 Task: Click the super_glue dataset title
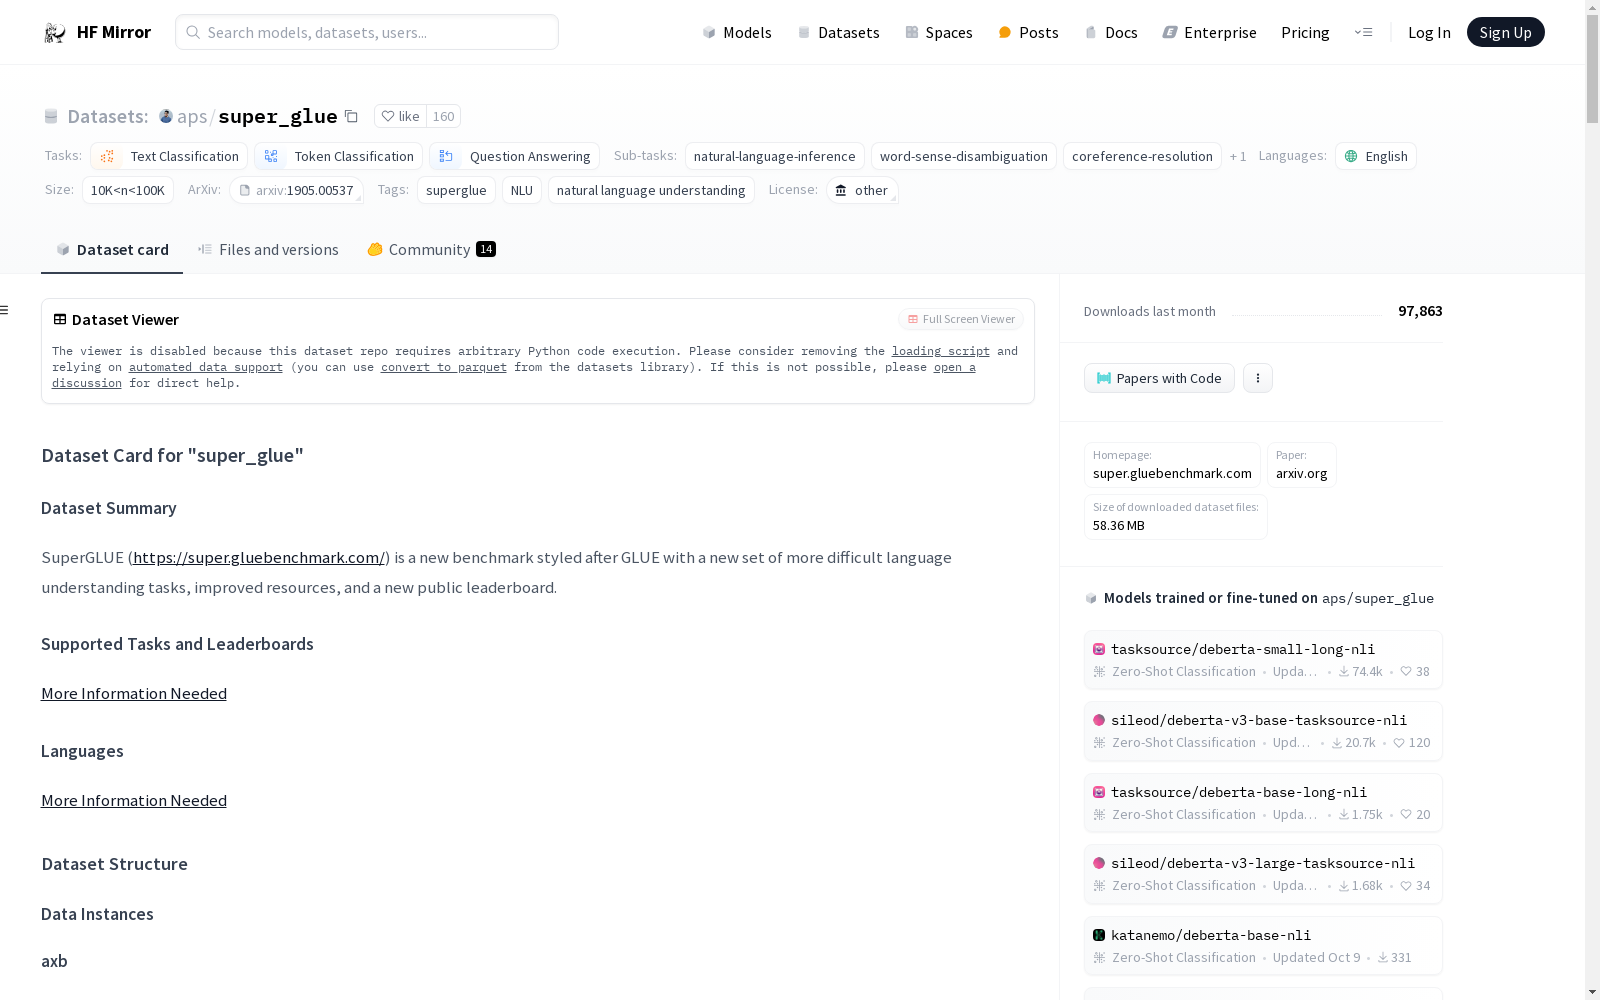click(x=278, y=116)
